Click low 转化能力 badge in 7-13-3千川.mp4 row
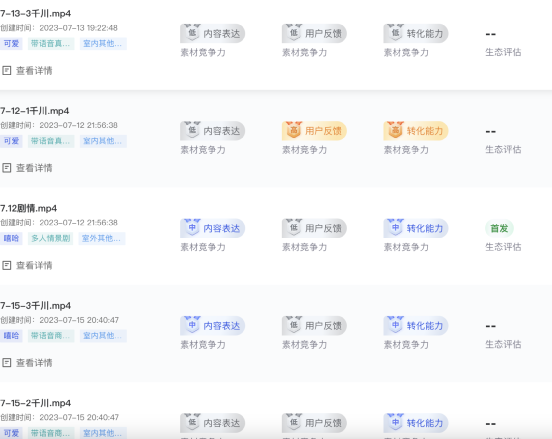The width and height of the screenshot is (552, 439). 415,33
